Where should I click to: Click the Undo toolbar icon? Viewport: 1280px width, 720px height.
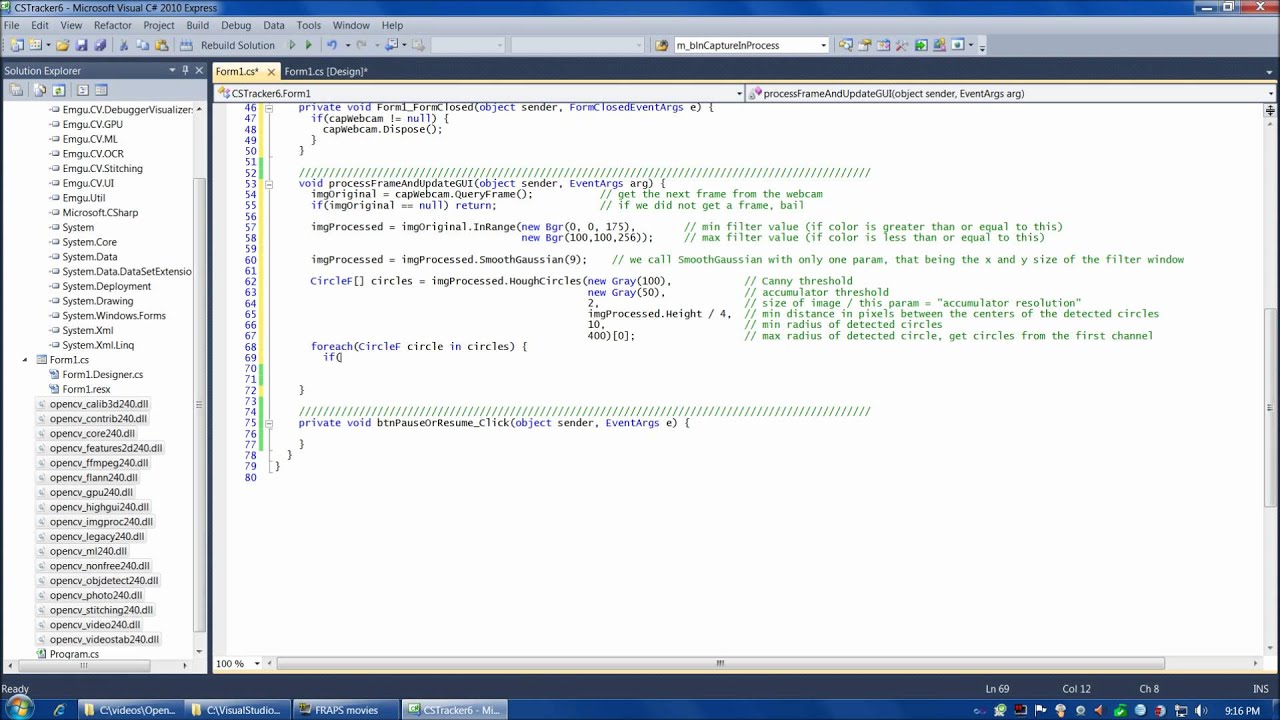pyautogui.click(x=332, y=45)
